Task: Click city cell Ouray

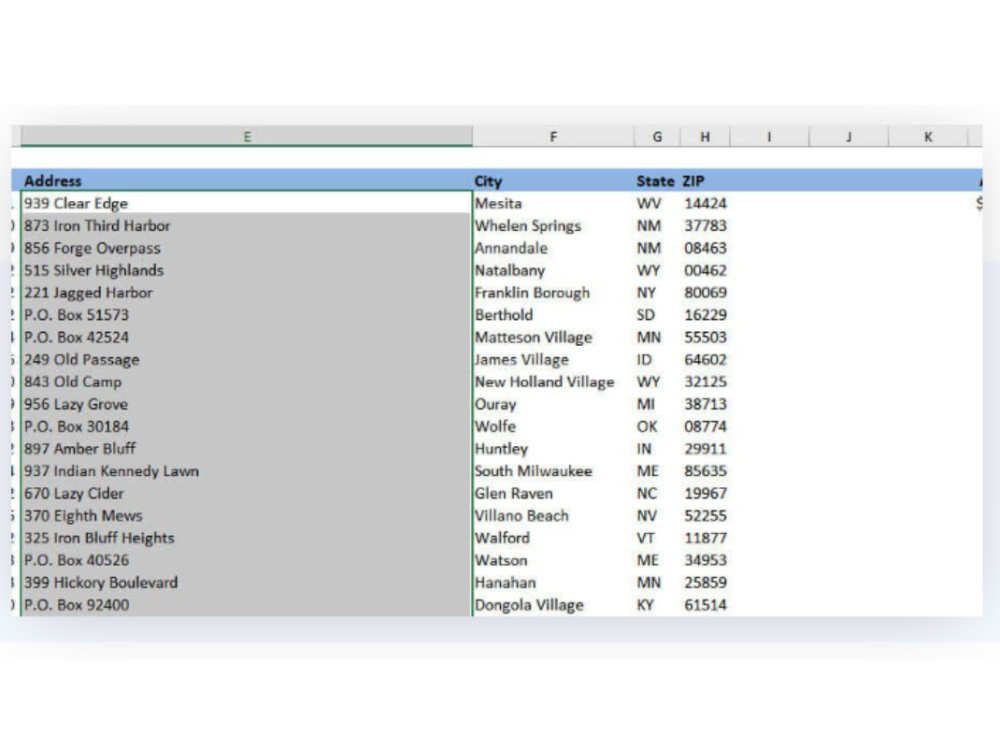Action: (553, 404)
